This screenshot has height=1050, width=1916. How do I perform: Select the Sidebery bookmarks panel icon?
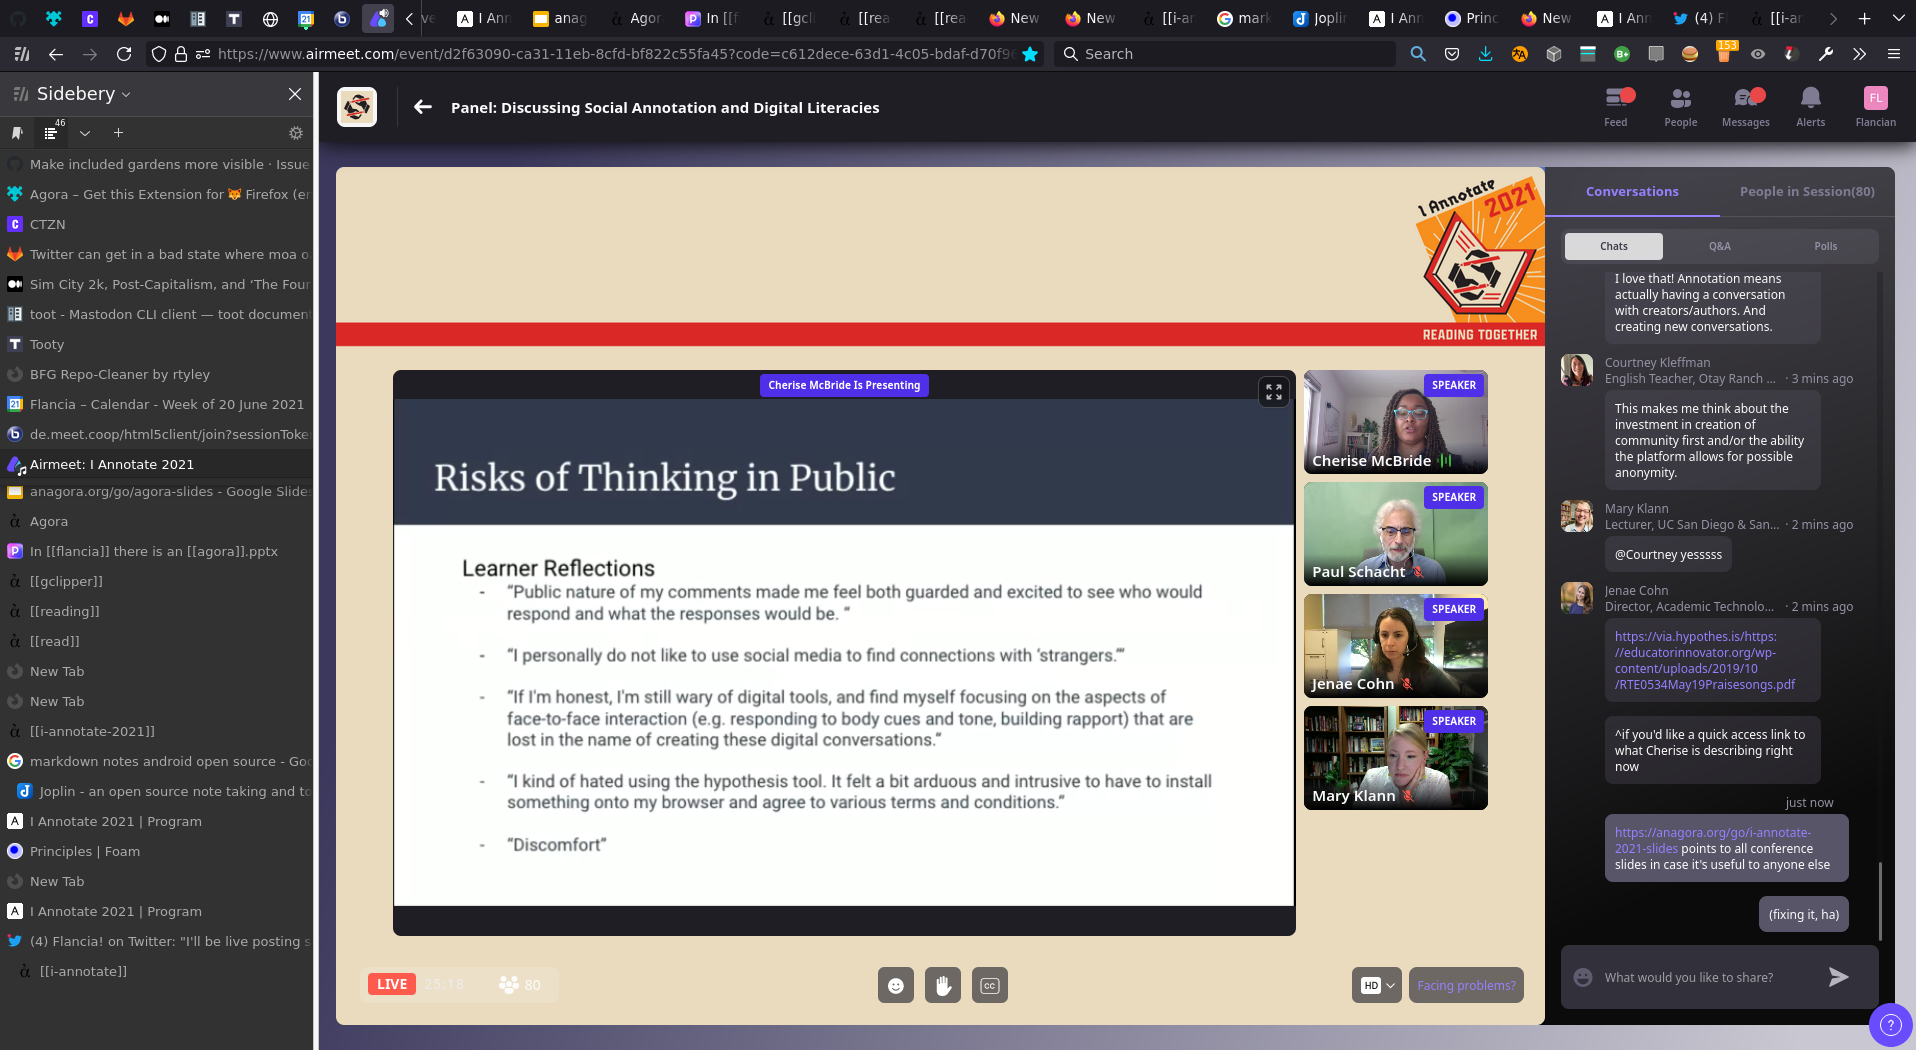[x=17, y=133]
